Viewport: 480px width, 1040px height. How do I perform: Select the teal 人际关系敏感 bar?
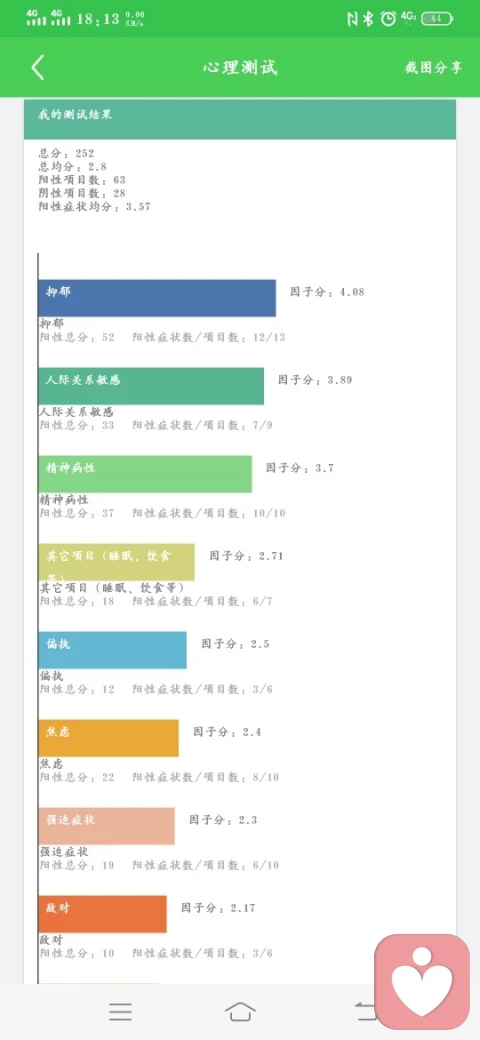[x=150, y=386]
